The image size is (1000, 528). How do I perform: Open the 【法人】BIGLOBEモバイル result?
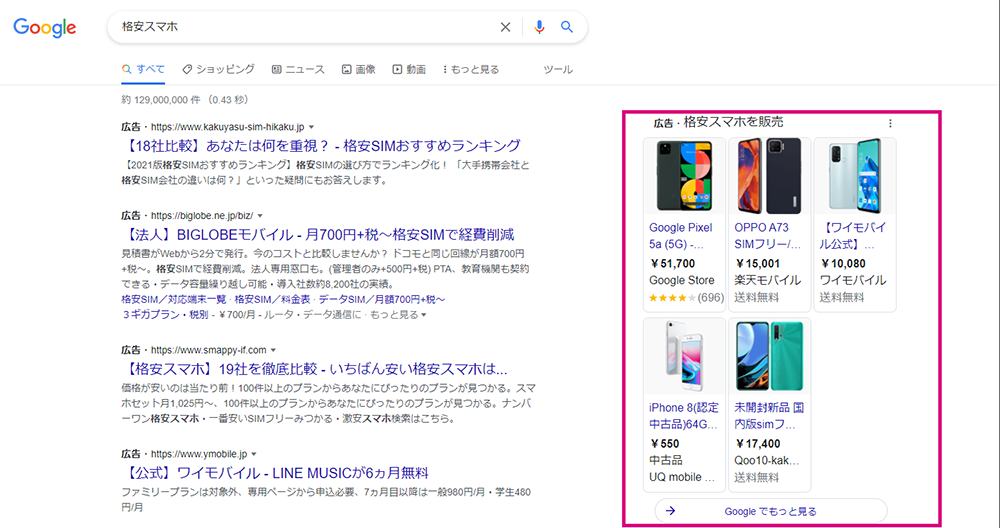tap(318, 234)
